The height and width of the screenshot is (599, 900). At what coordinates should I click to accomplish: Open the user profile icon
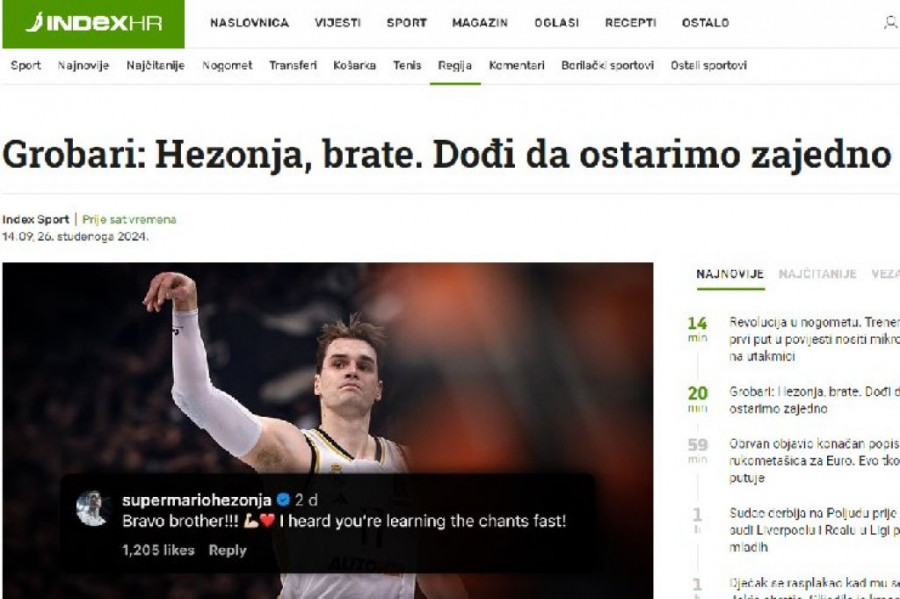coord(890,22)
